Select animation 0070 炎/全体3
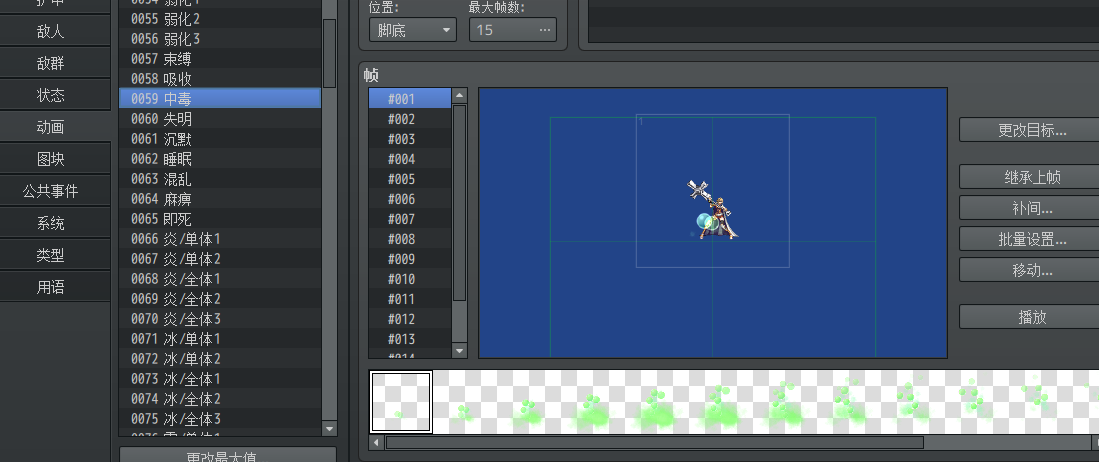Screen dimensions: 1099x462 tap(220, 319)
